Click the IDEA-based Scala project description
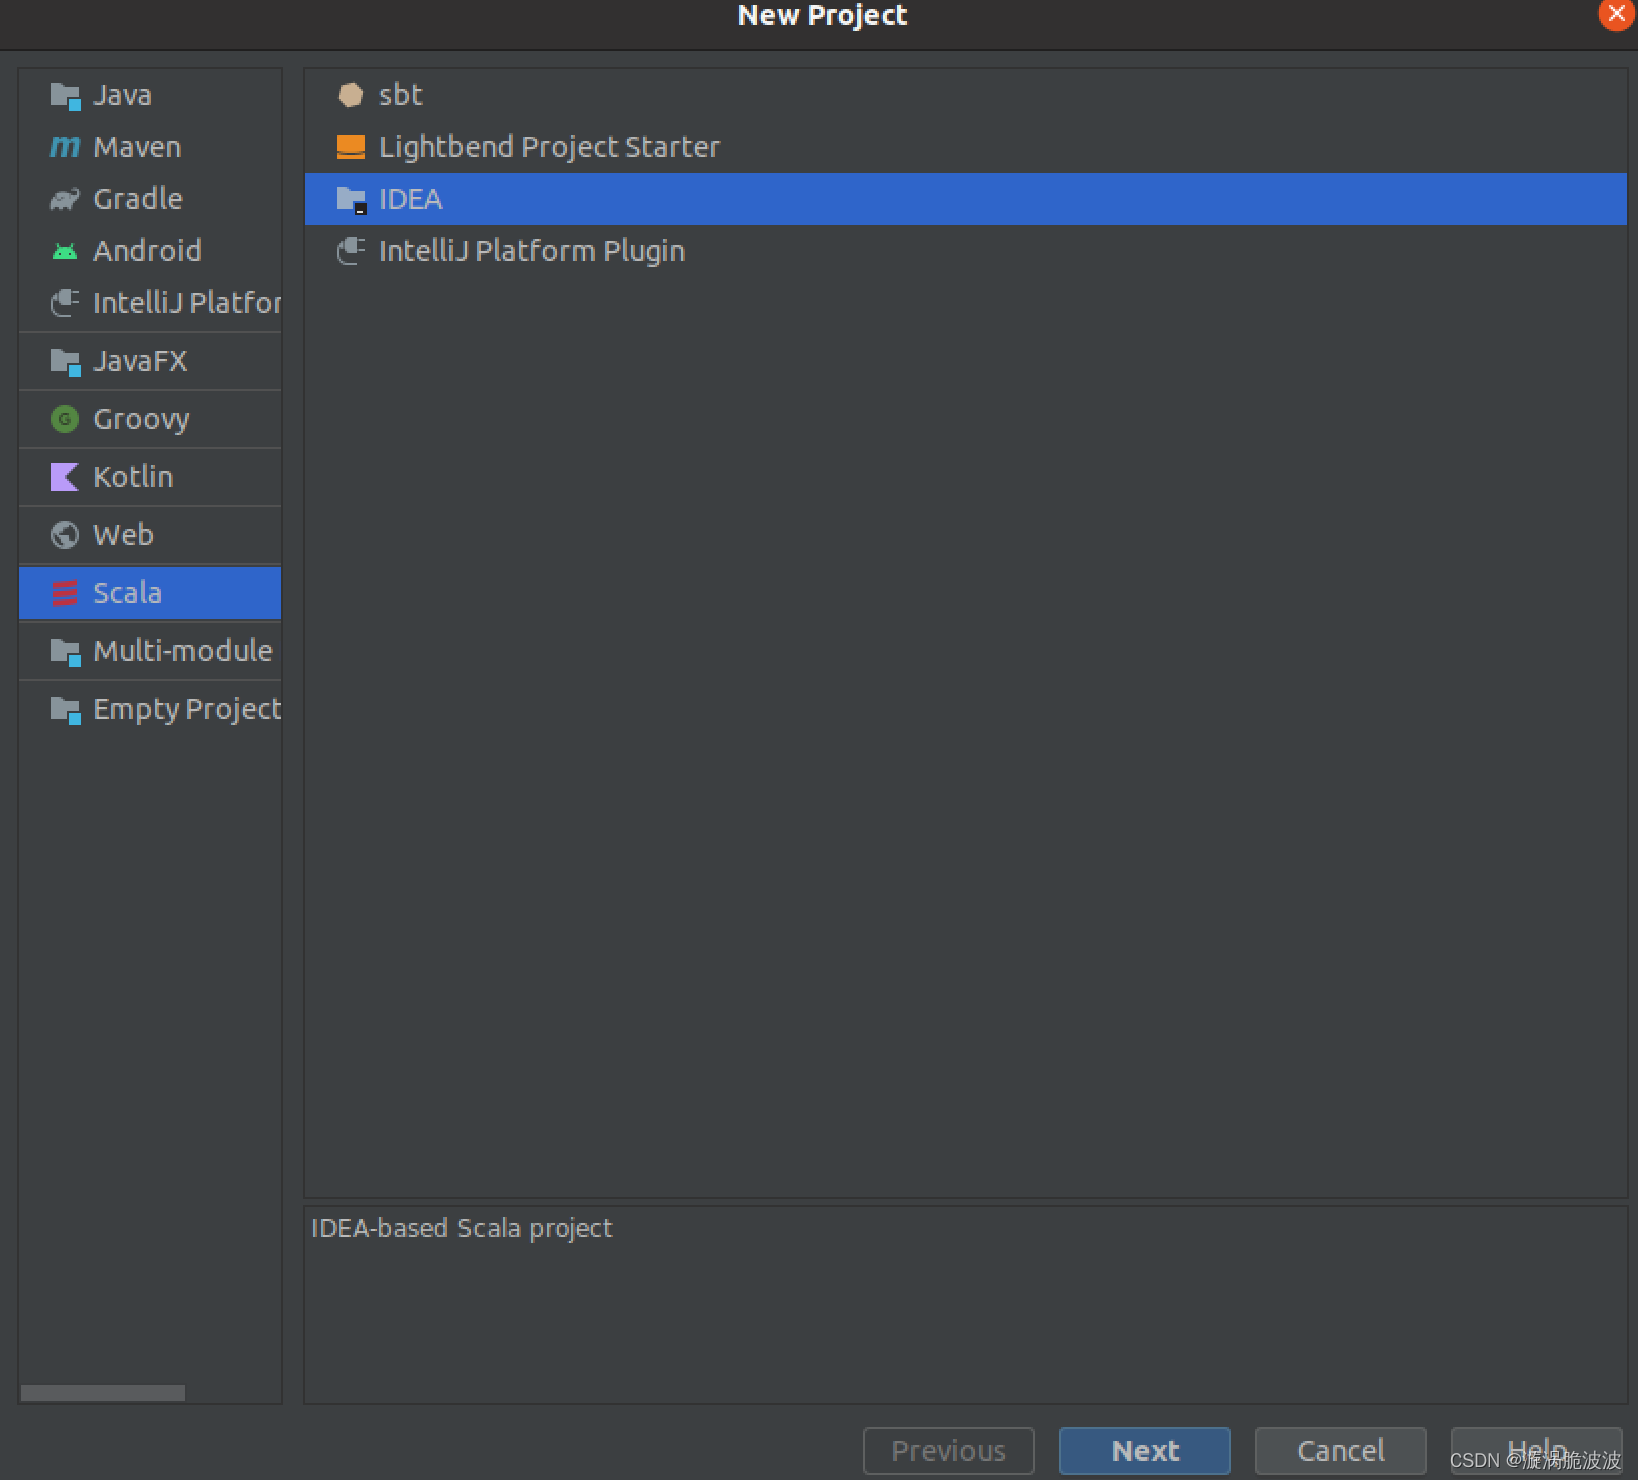Image resolution: width=1638 pixels, height=1480 pixels. [x=461, y=1228]
